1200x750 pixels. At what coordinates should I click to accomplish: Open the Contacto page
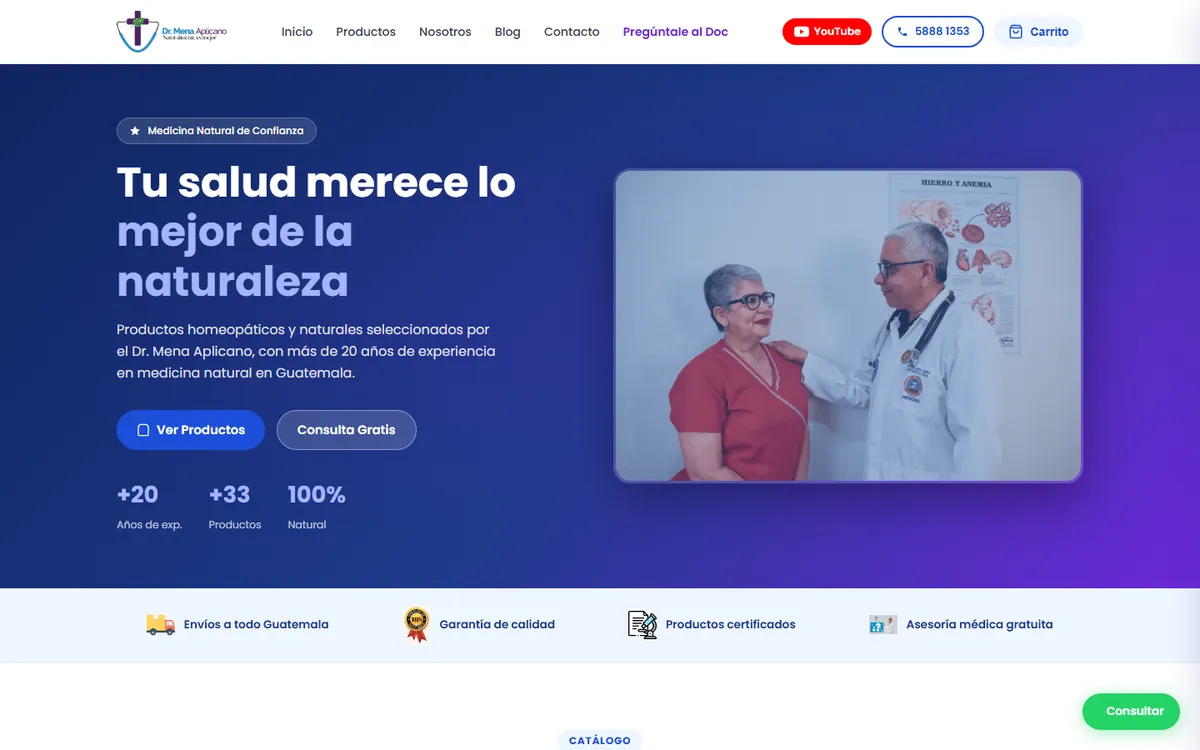pyautogui.click(x=572, y=32)
